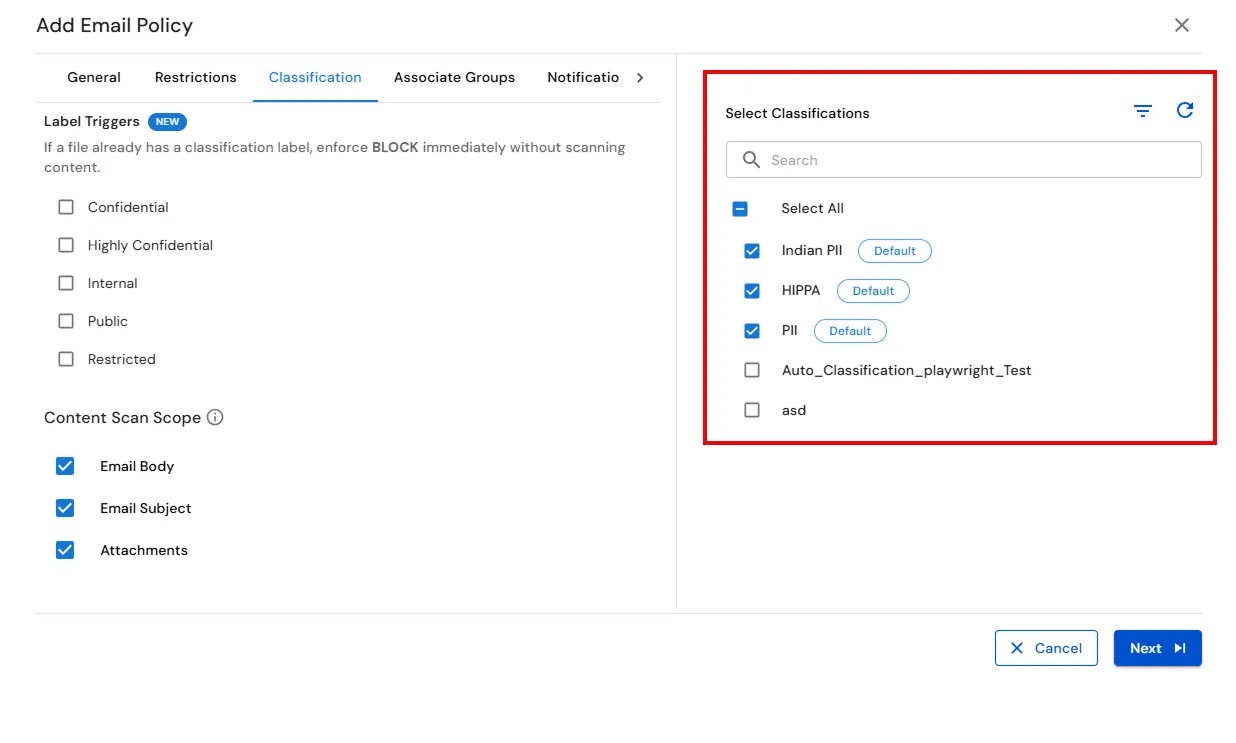Open the Restrictions tab
The image size is (1236, 743).
(x=196, y=77)
